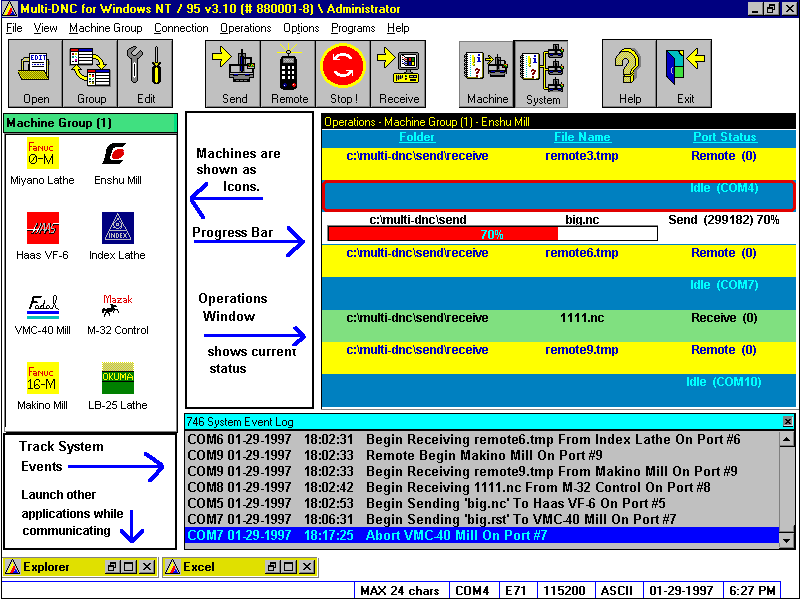Screen dimensions: 800x600
Task: Click the Receive toolbar button
Action: (x=398, y=74)
